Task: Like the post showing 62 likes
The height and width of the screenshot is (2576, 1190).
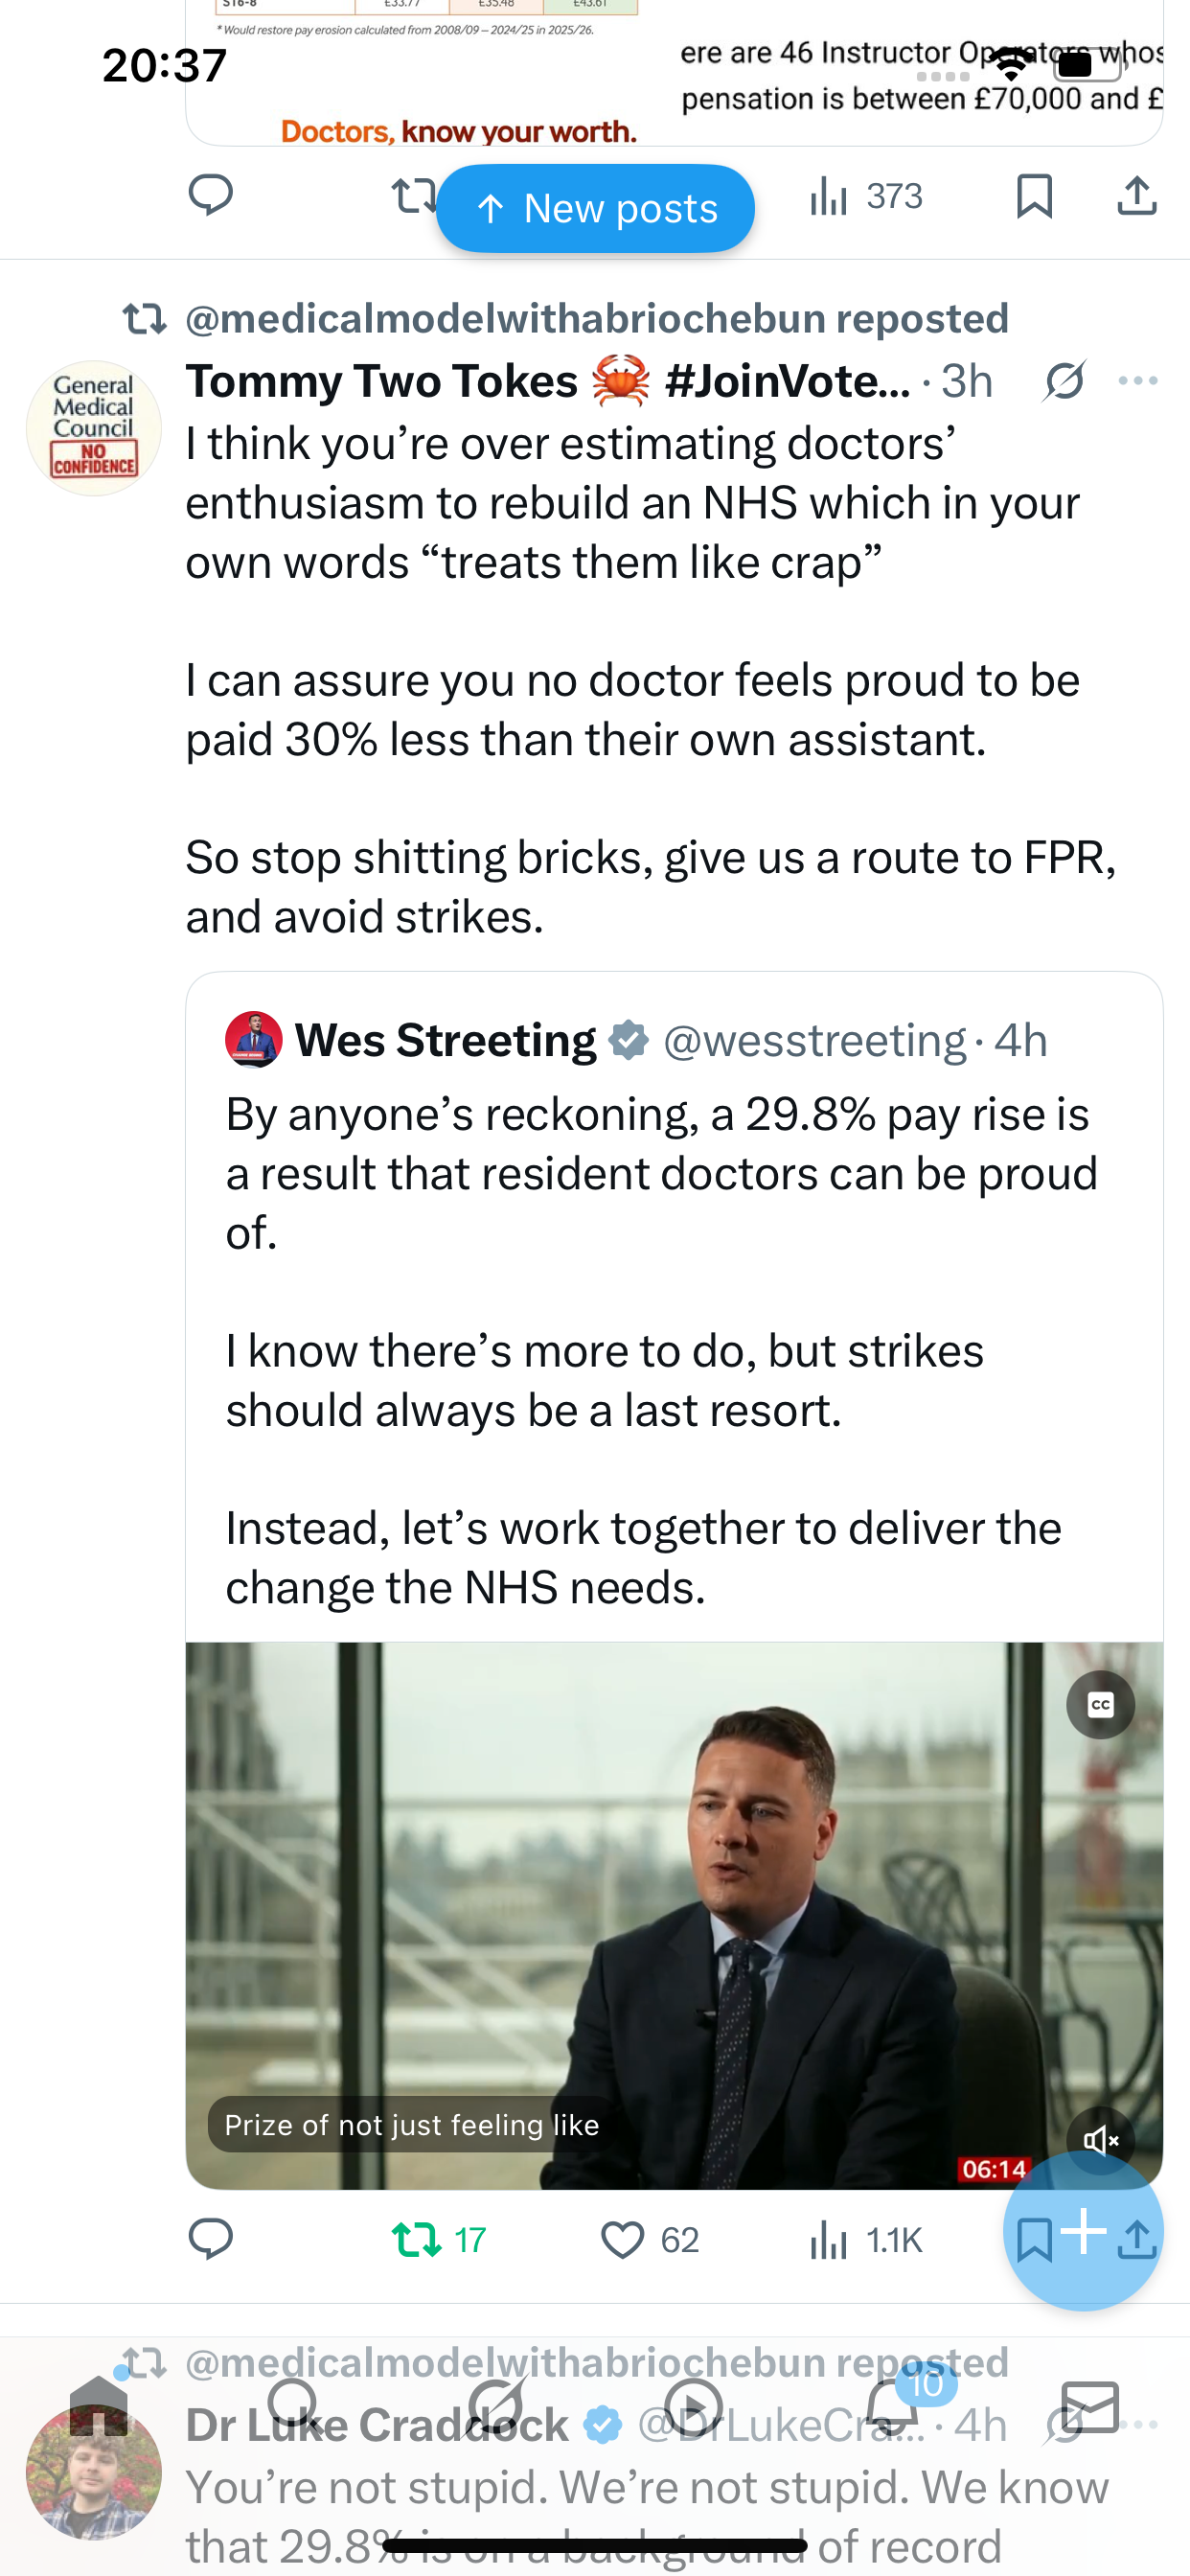Action: coord(650,2239)
